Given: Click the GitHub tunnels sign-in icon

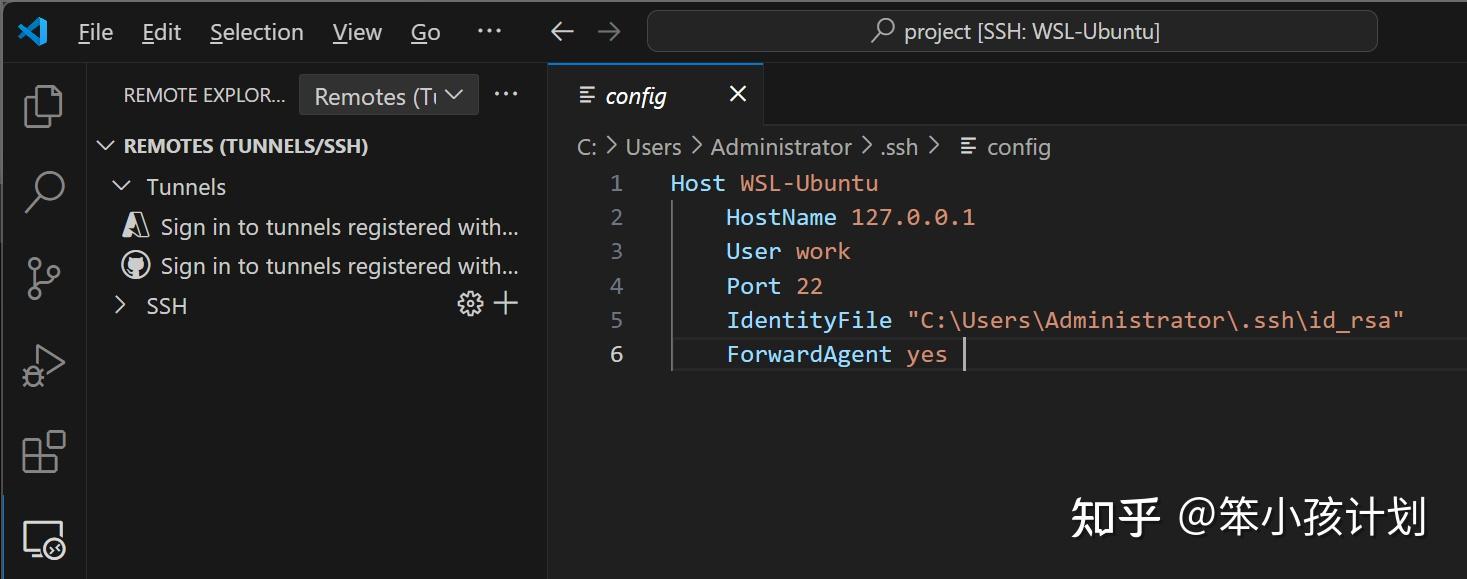Looking at the screenshot, I should 135,265.
